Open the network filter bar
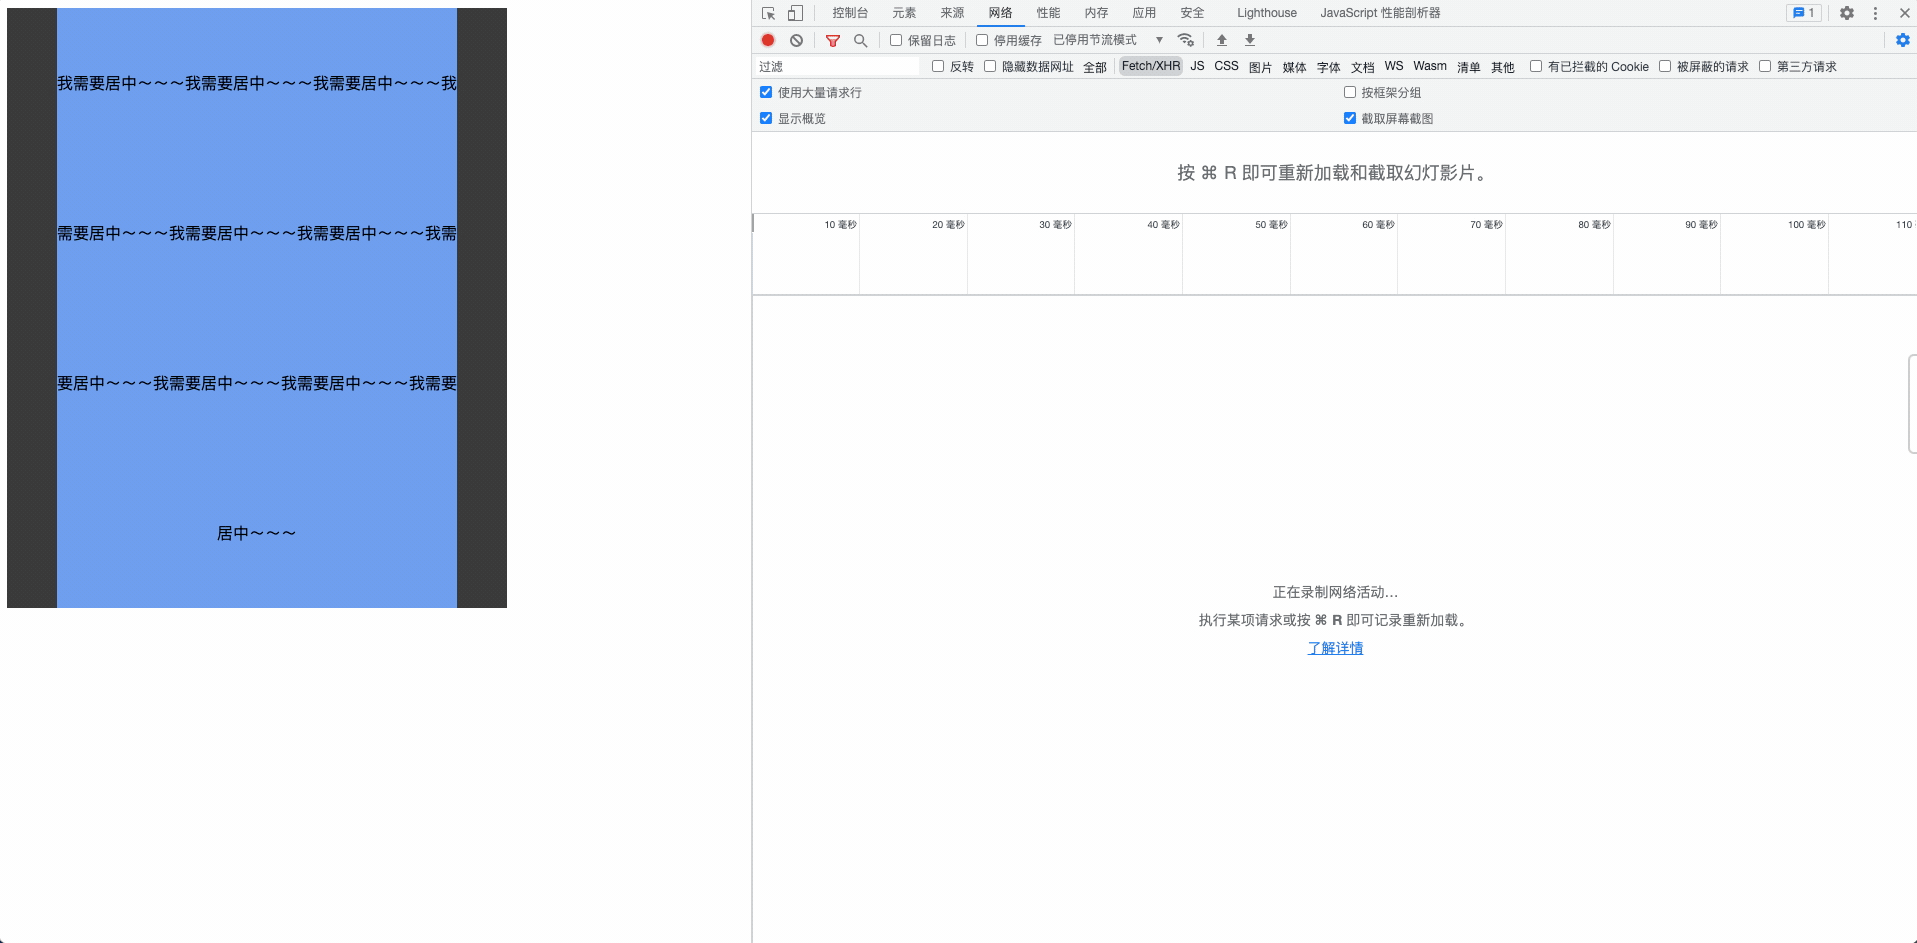 tap(832, 40)
